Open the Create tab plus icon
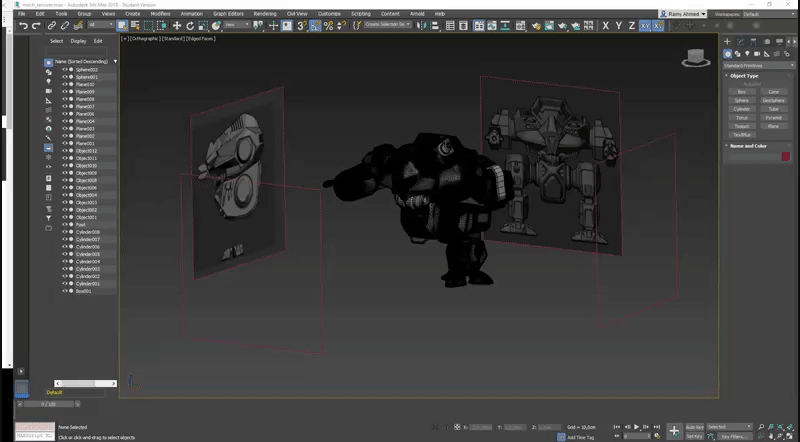 click(x=727, y=41)
